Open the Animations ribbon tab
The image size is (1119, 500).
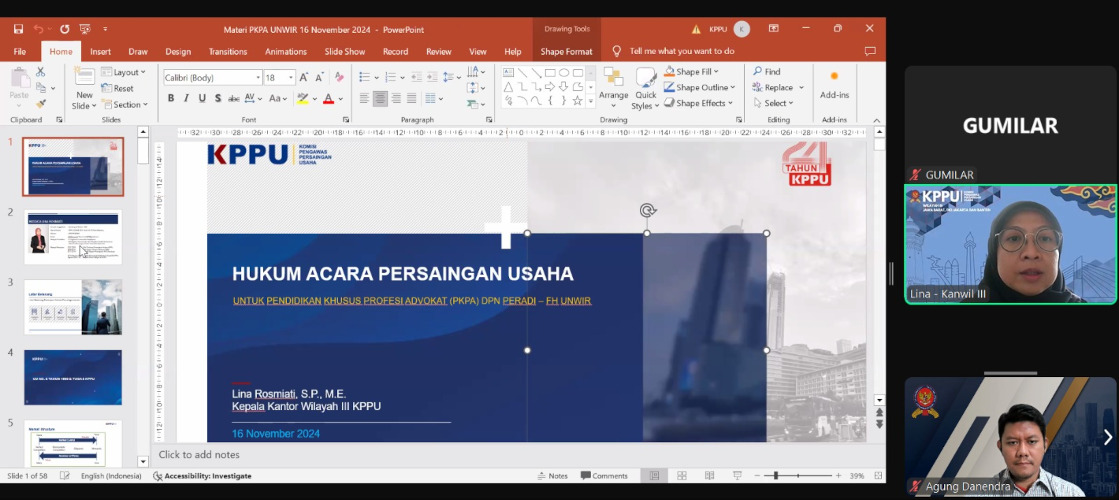[285, 51]
